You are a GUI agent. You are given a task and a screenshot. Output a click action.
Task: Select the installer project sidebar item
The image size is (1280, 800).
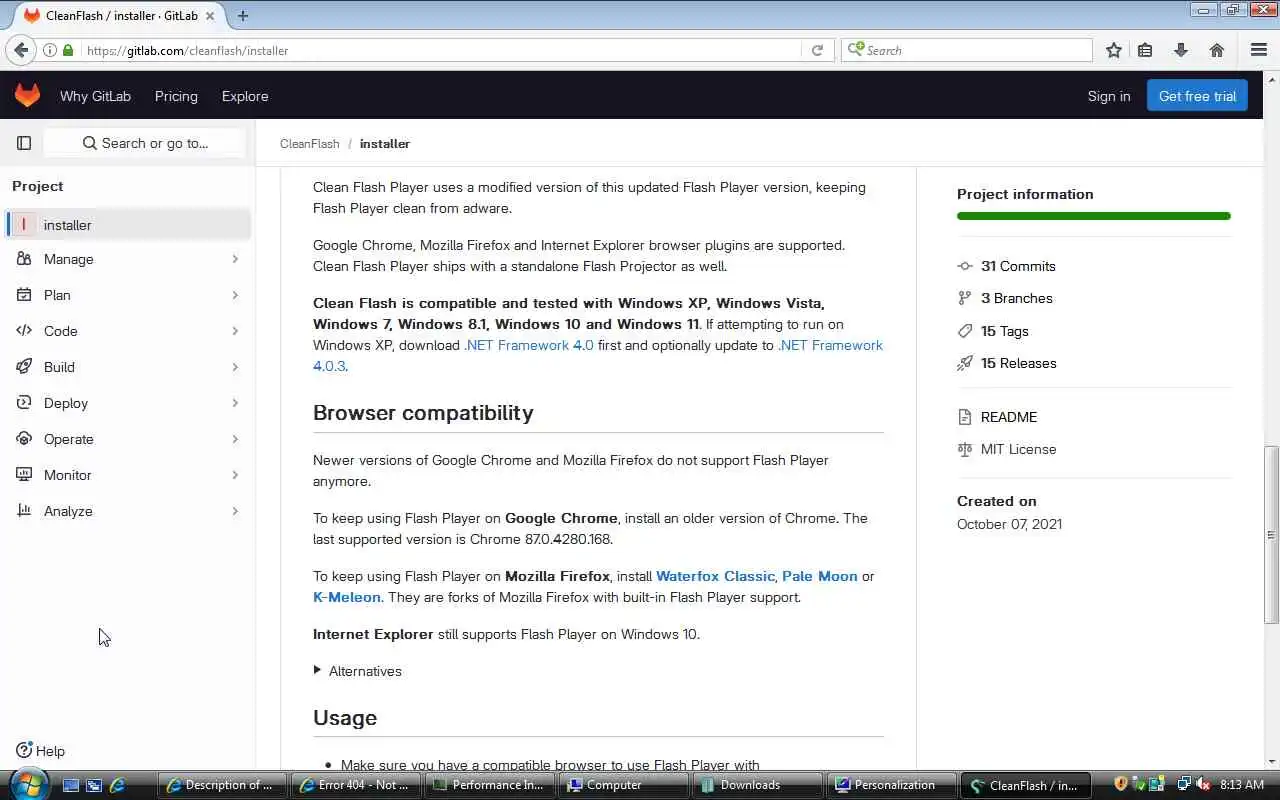[128, 225]
